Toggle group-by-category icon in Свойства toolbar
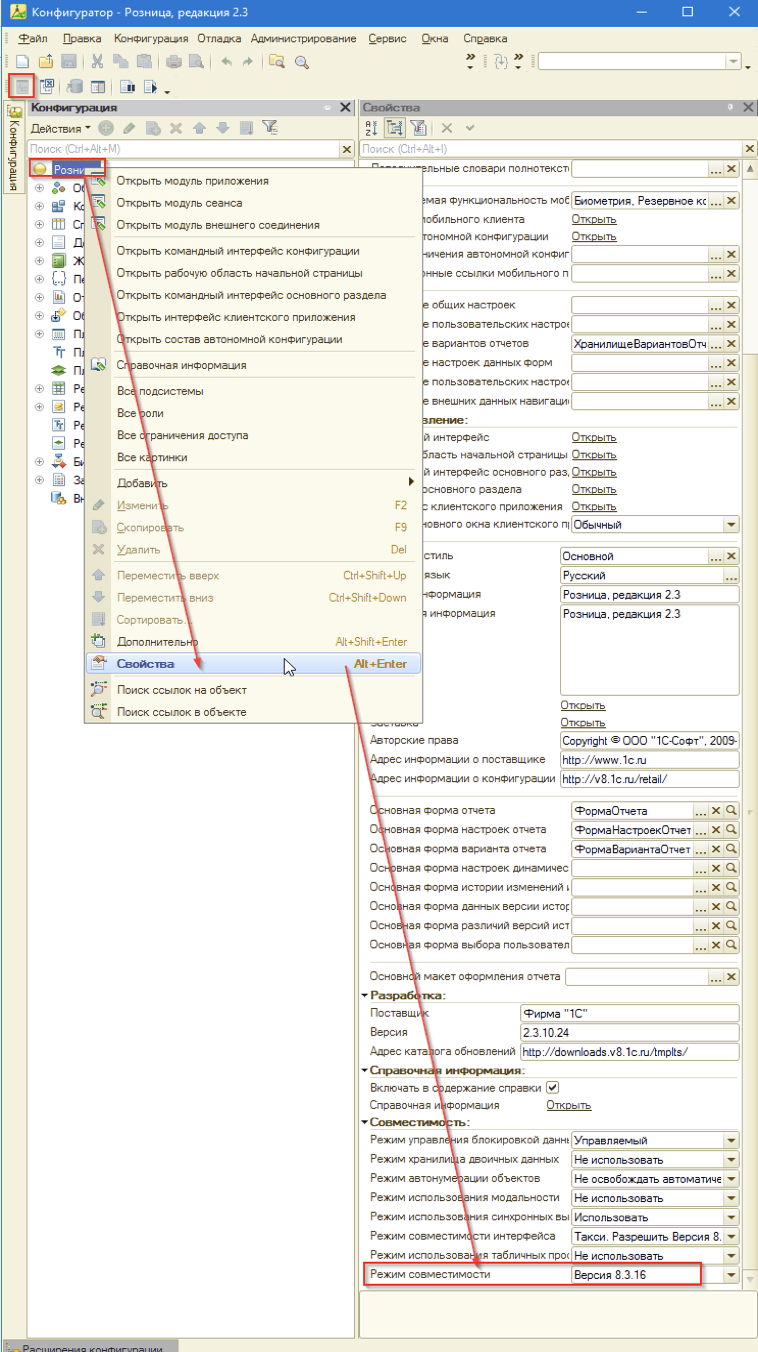Viewport: 758px width, 1352px height. (395, 128)
